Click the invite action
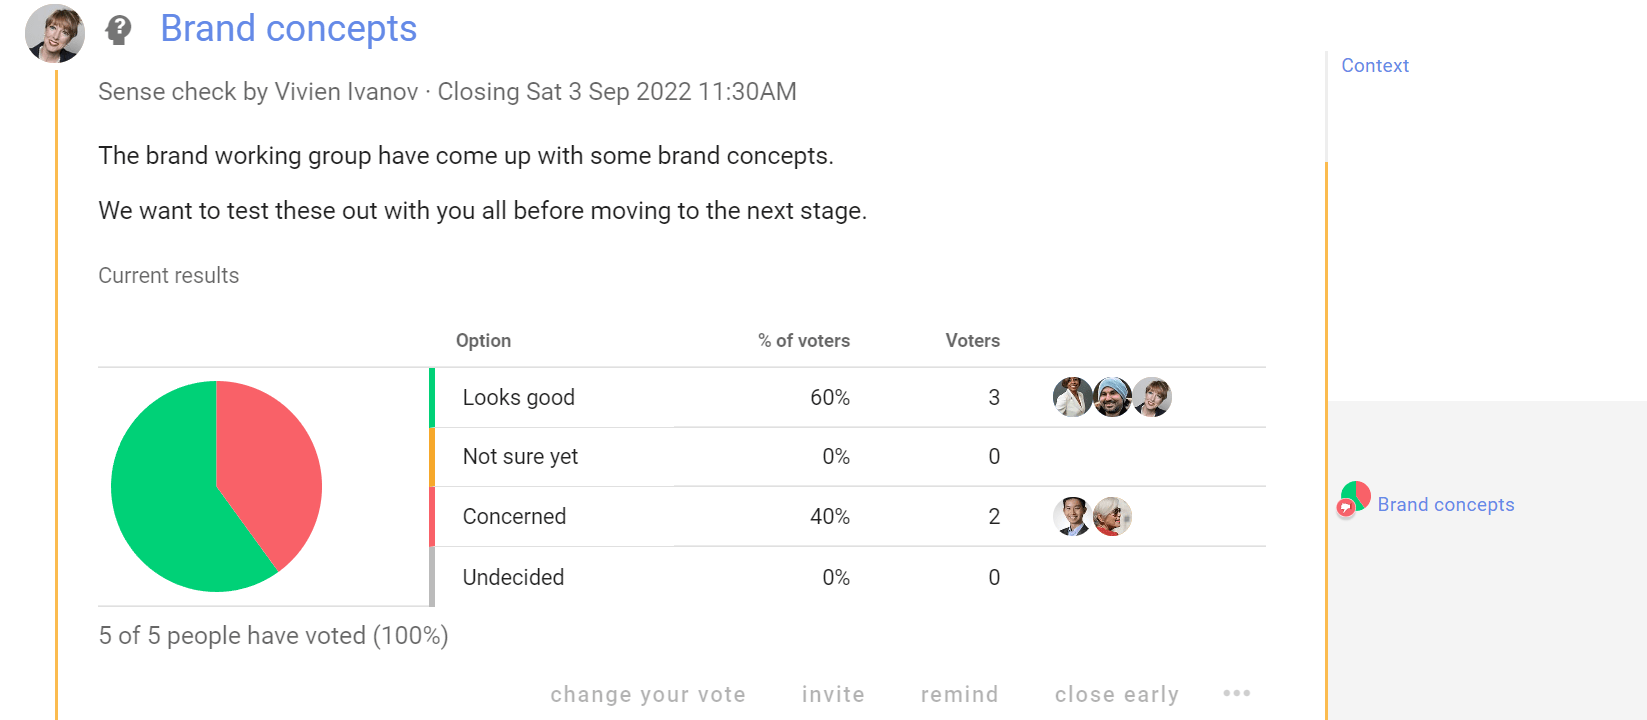 [833, 694]
